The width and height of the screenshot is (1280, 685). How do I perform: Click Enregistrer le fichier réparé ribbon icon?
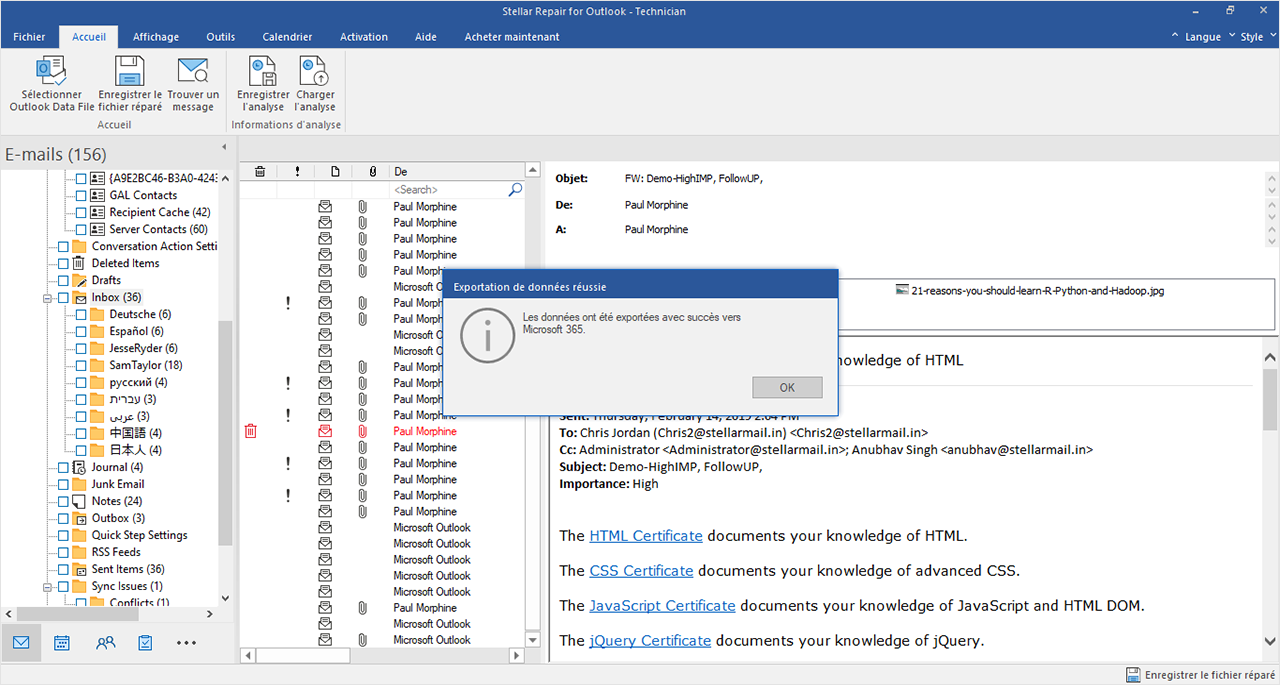click(130, 72)
